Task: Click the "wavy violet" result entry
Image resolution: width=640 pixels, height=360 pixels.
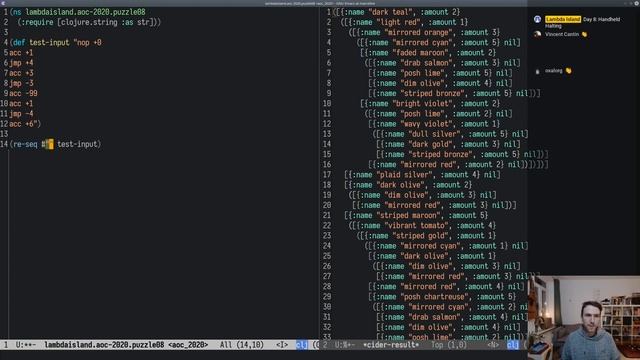Action: point(434,124)
